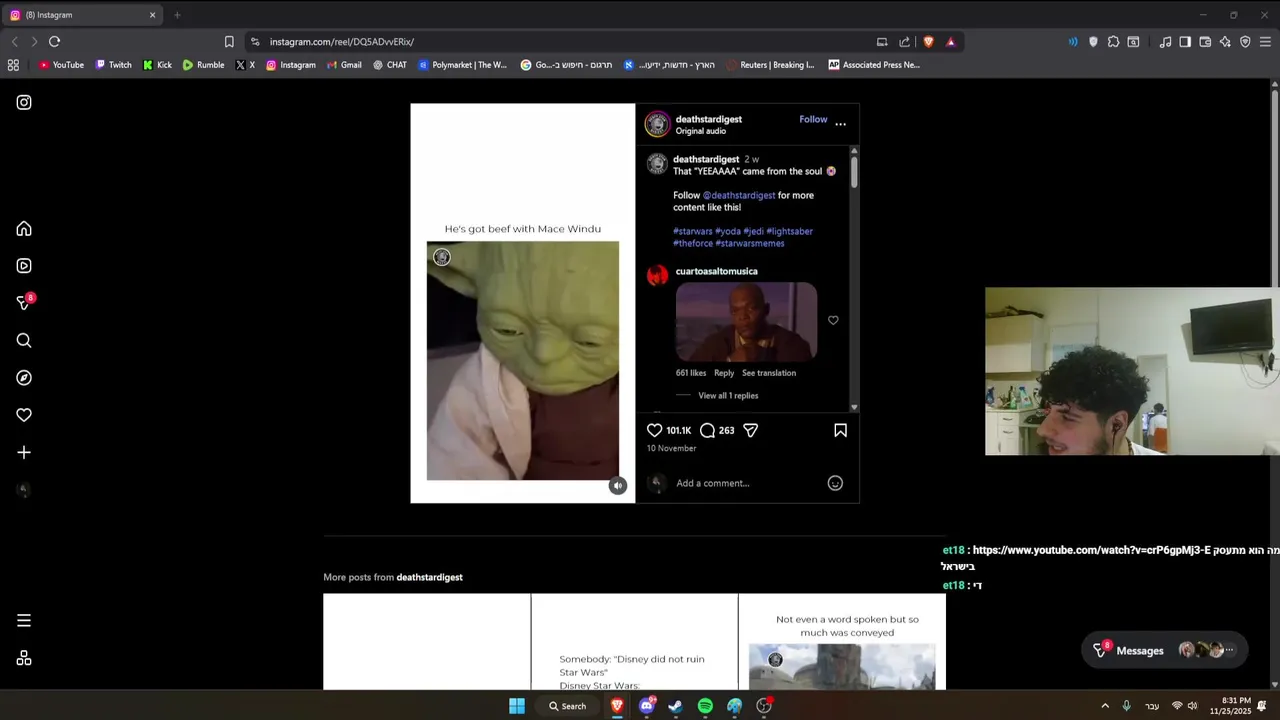Open Mace Windu GIF in comment
This screenshot has height=720, width=1280.
tap(746, 321)
